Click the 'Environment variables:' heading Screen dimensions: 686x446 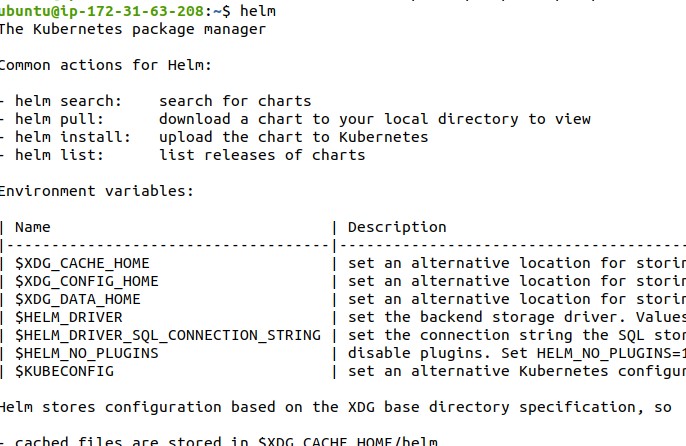pyautogui.click(x=96, y=191)
